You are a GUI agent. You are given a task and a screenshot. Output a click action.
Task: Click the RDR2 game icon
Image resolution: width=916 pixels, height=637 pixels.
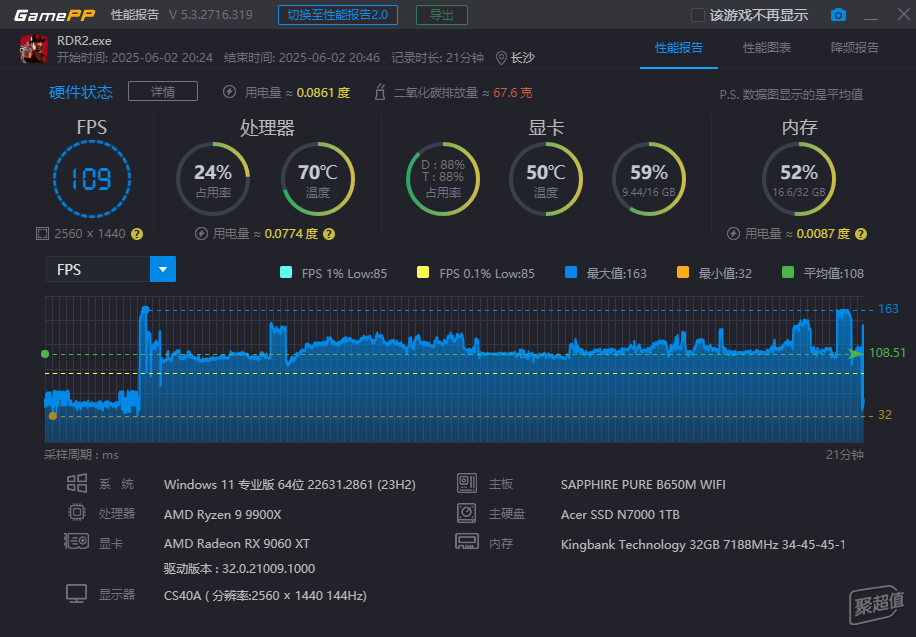tap(34, 49)
